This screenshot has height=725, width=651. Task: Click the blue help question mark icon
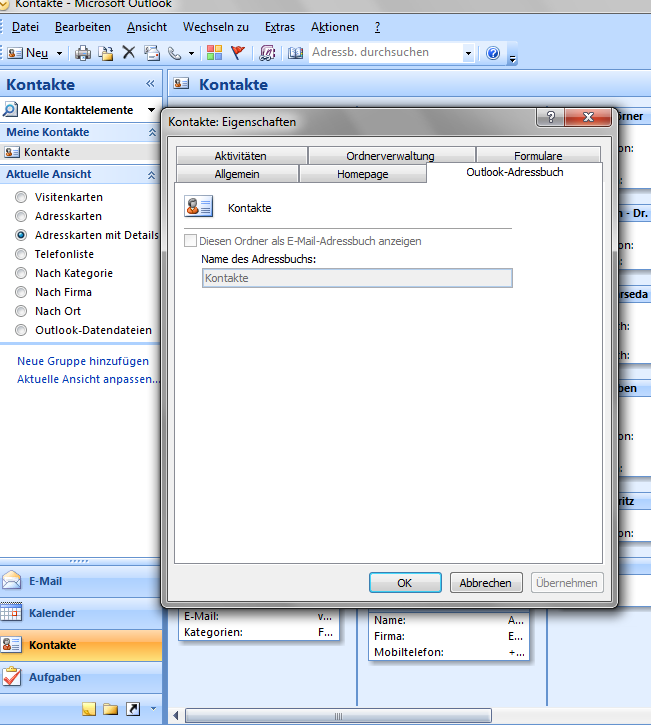click(x=493, y=53)
